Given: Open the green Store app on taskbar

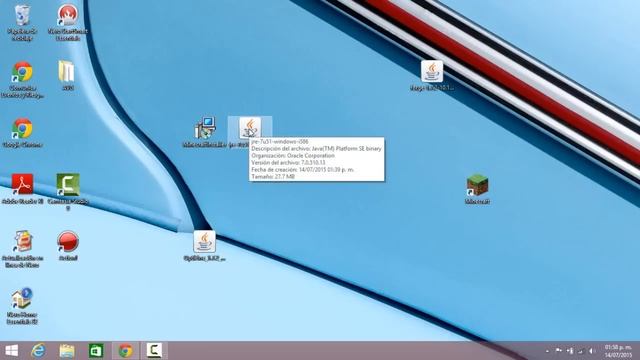Looking at the screenshot, I should [x=96, y=351].
